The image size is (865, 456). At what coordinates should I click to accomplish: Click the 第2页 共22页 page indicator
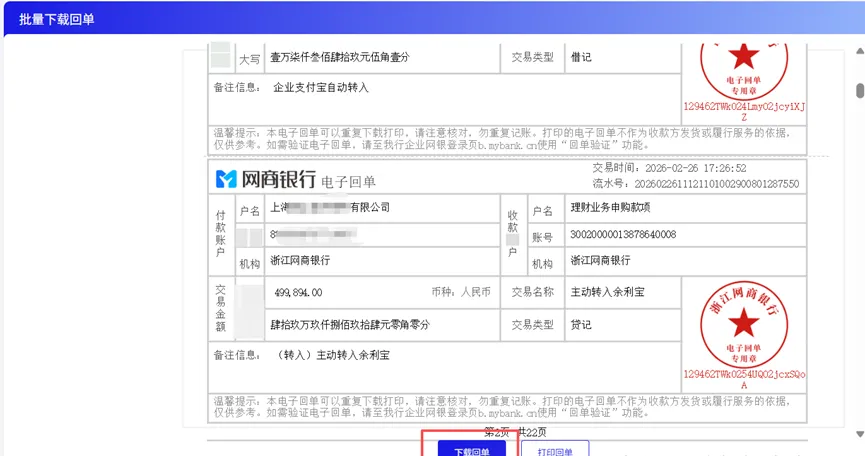click(x=515, y=432)
